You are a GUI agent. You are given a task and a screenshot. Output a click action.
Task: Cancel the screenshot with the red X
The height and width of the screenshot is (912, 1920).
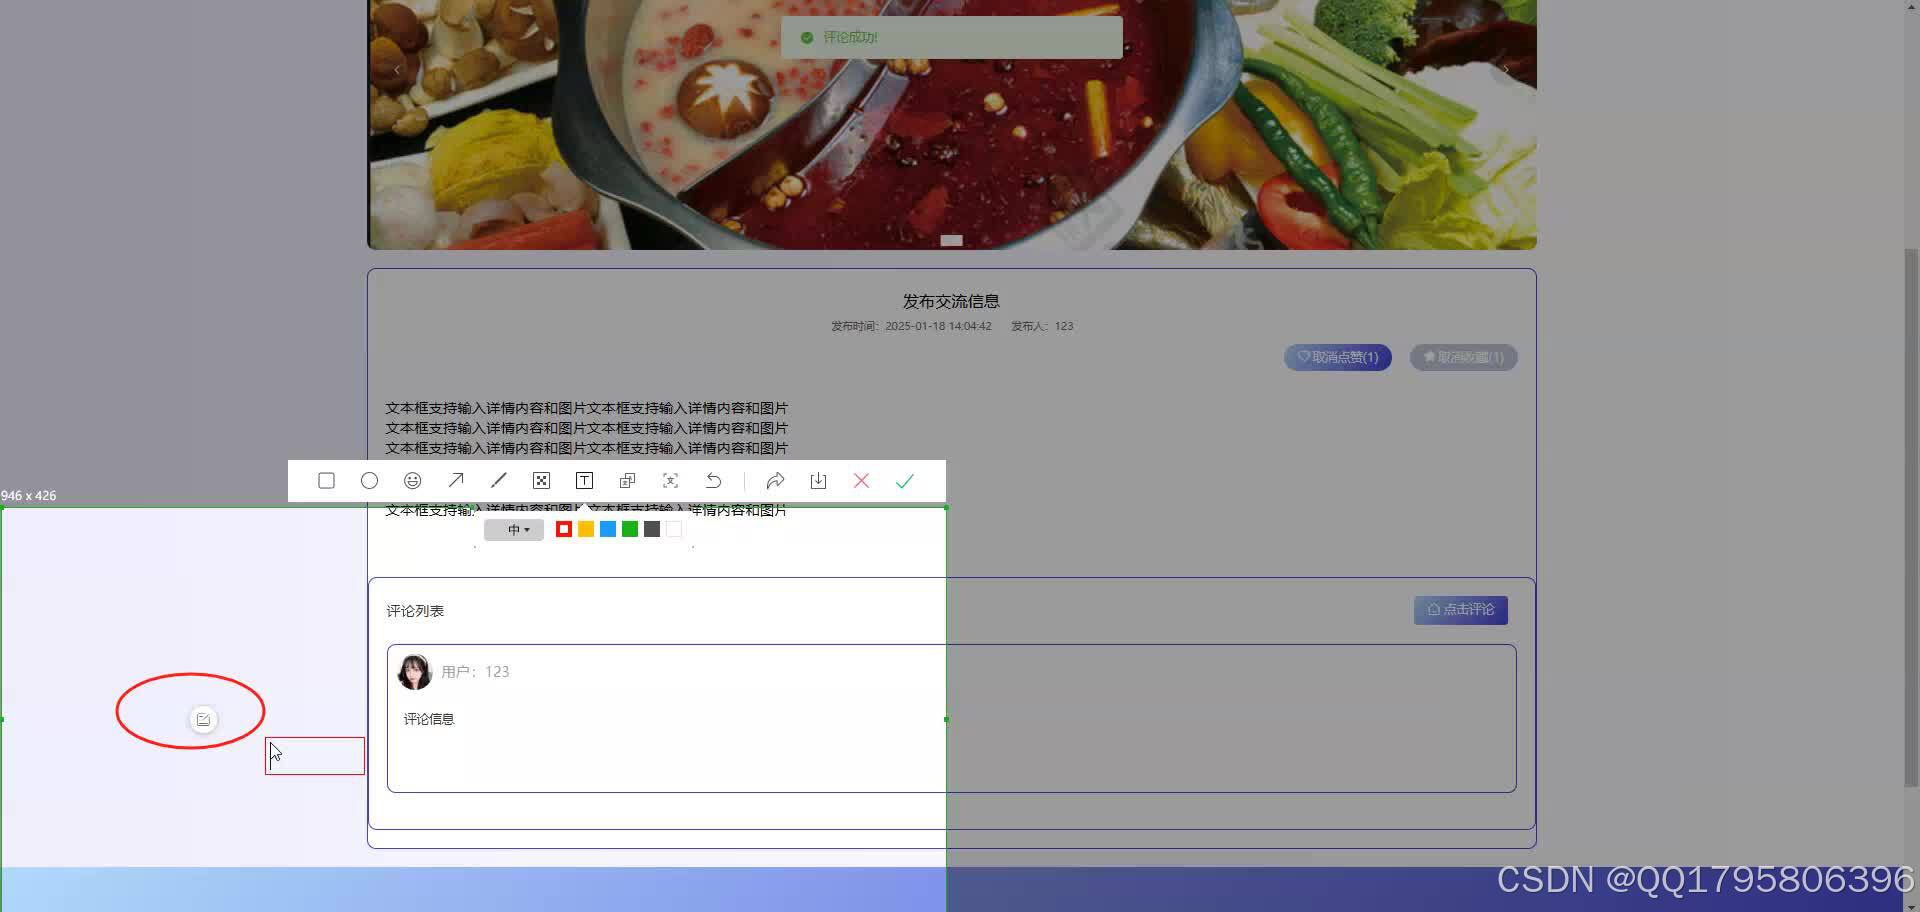point(861,480)
